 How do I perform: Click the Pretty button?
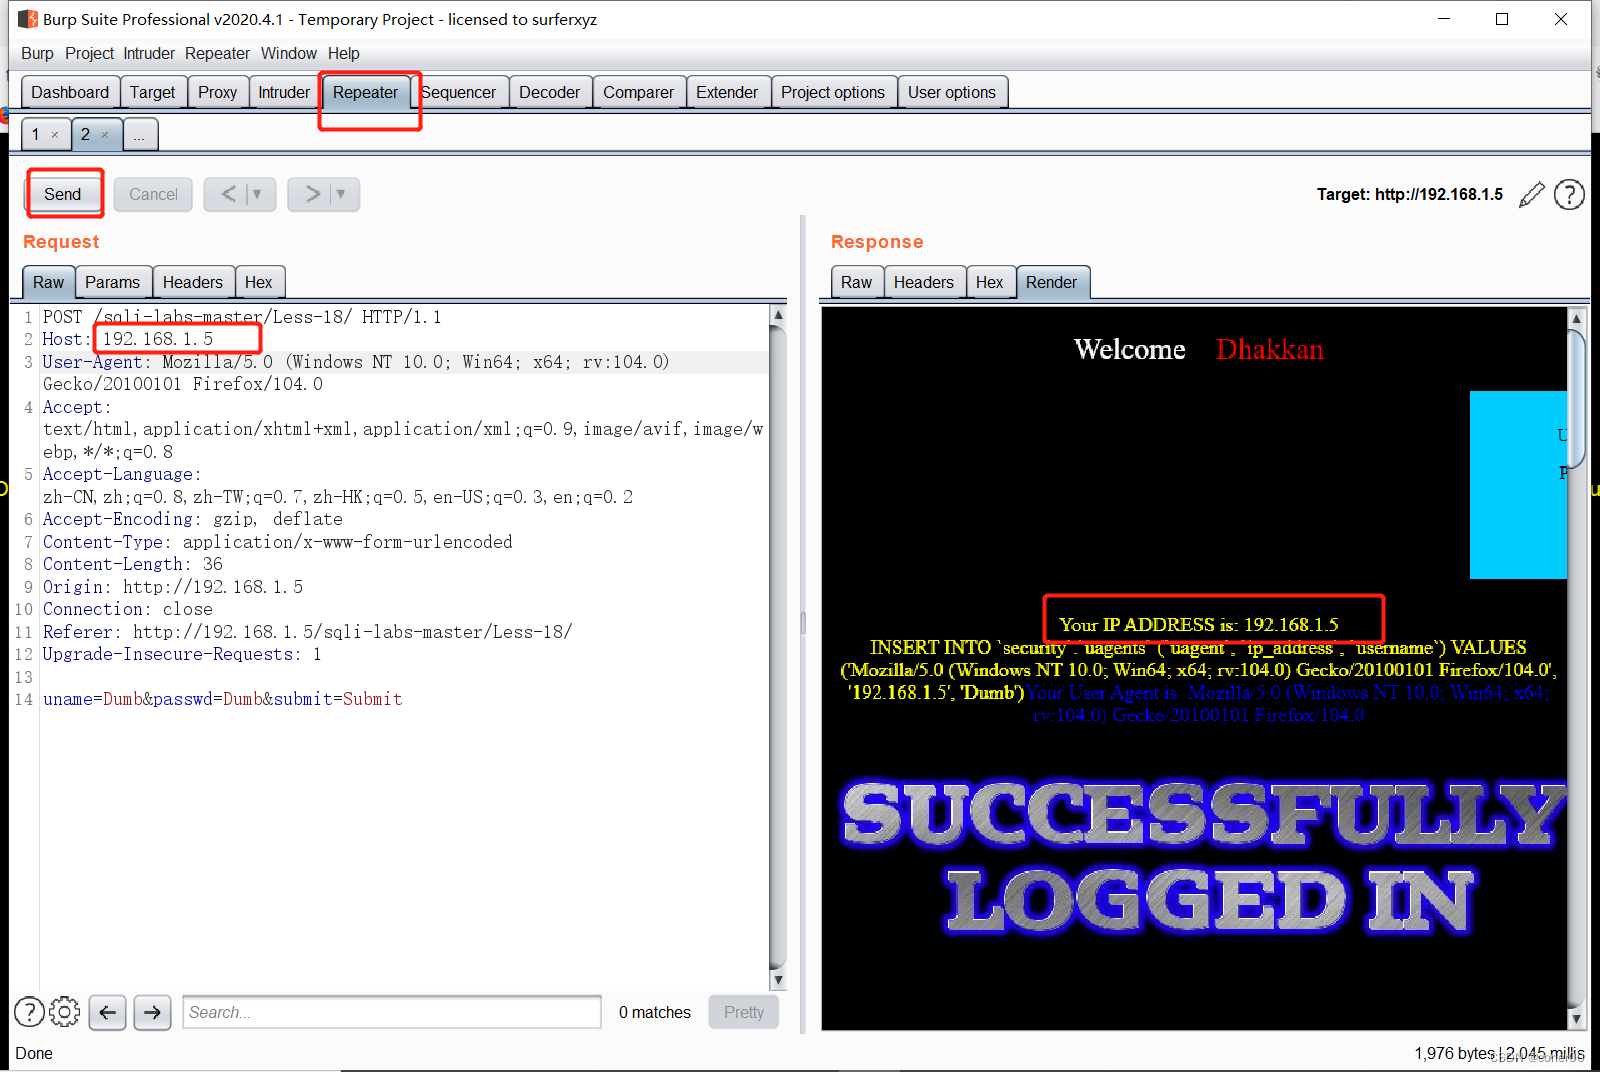tap(744, 1012)
